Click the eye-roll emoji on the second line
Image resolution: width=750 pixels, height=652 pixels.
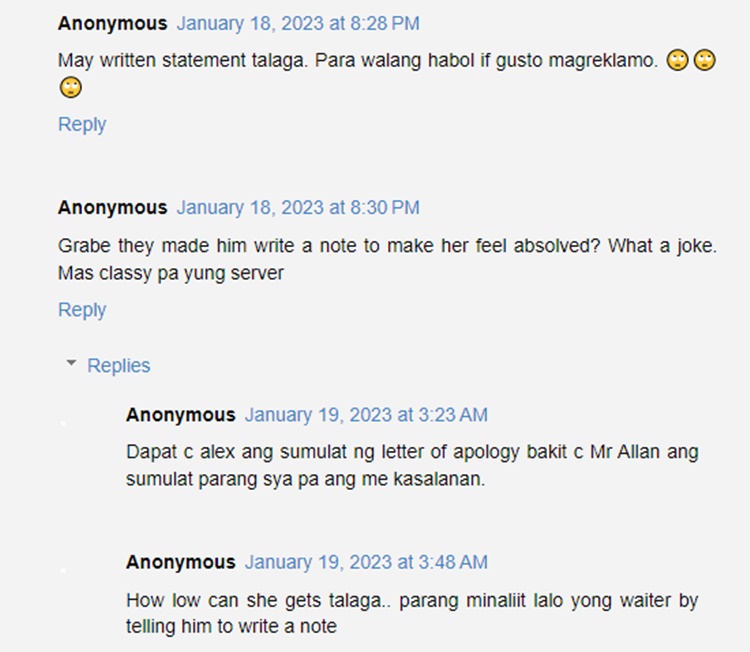71,88
